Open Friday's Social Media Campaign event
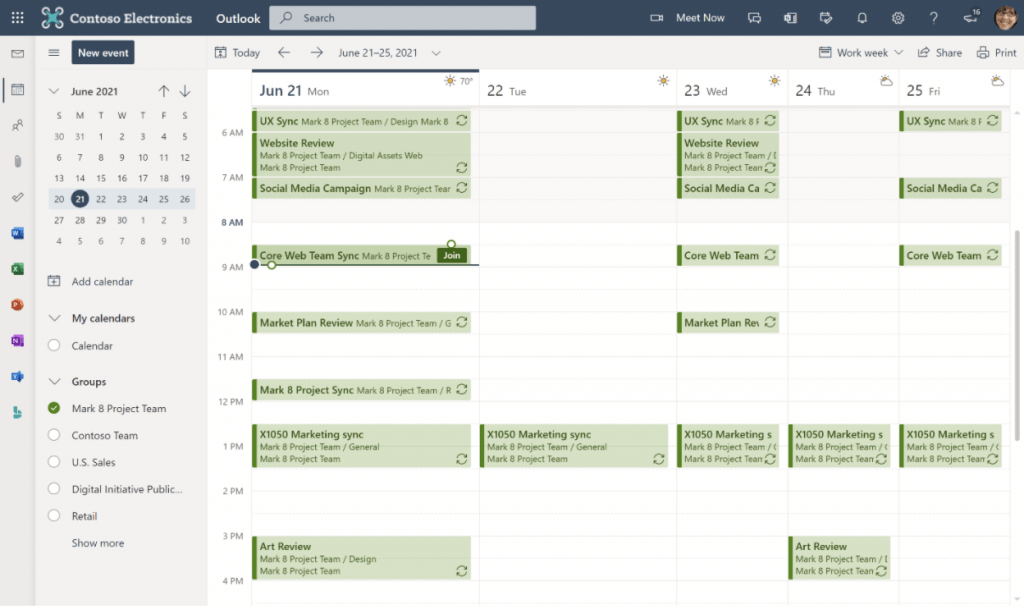Screen dimensions: 1024x609 [950, 188]
